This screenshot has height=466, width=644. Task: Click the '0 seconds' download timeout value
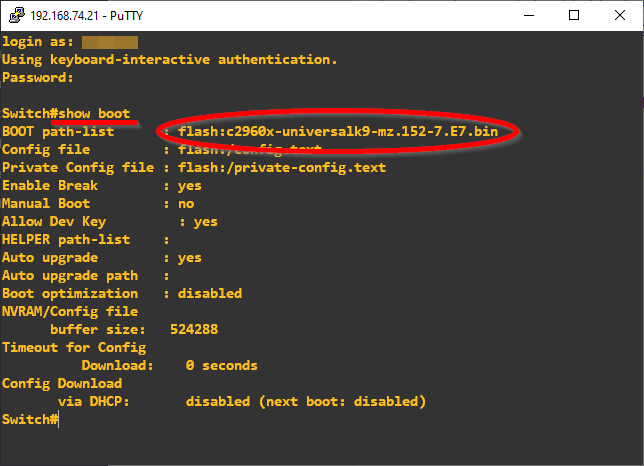pyautogui.click(x=221, y=365)
